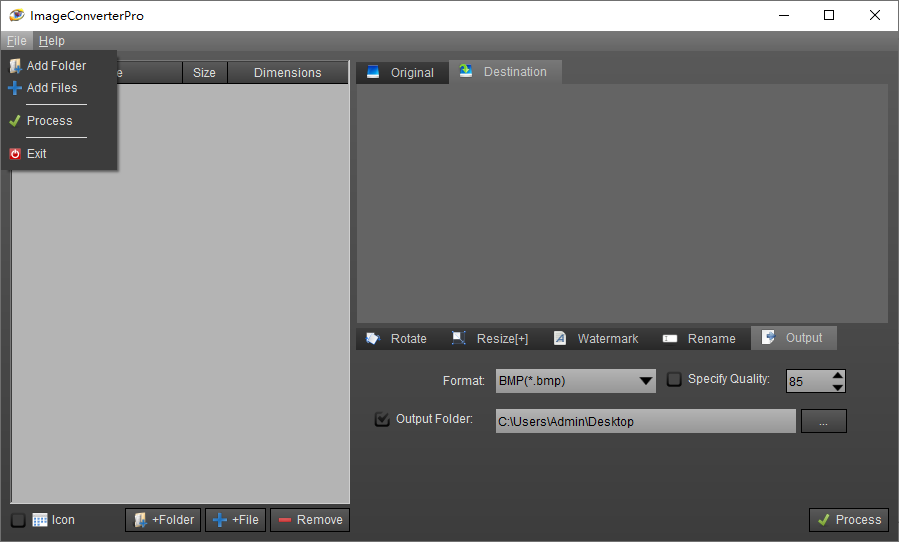This screenshot has height=542, width=899.
Task: Select Process in the File menu
Action: 59,121
